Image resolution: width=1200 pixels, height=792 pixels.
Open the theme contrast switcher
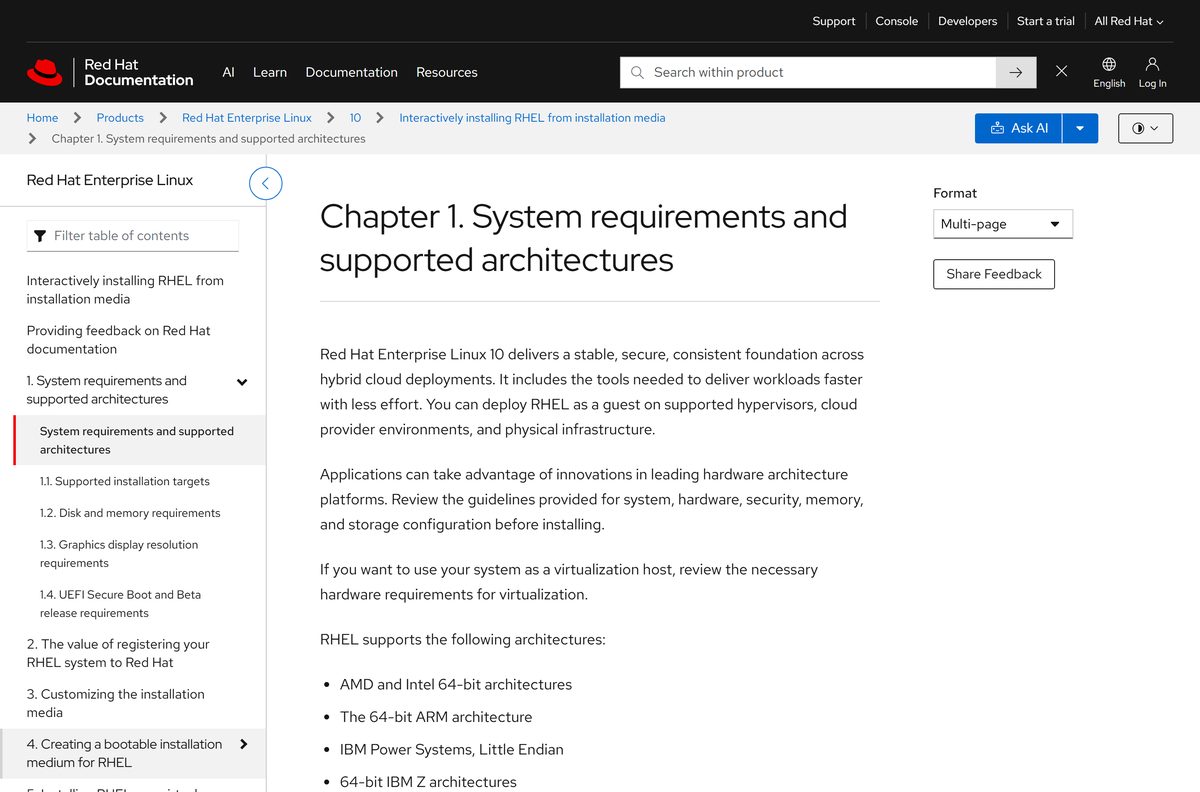click(1145, 128)
